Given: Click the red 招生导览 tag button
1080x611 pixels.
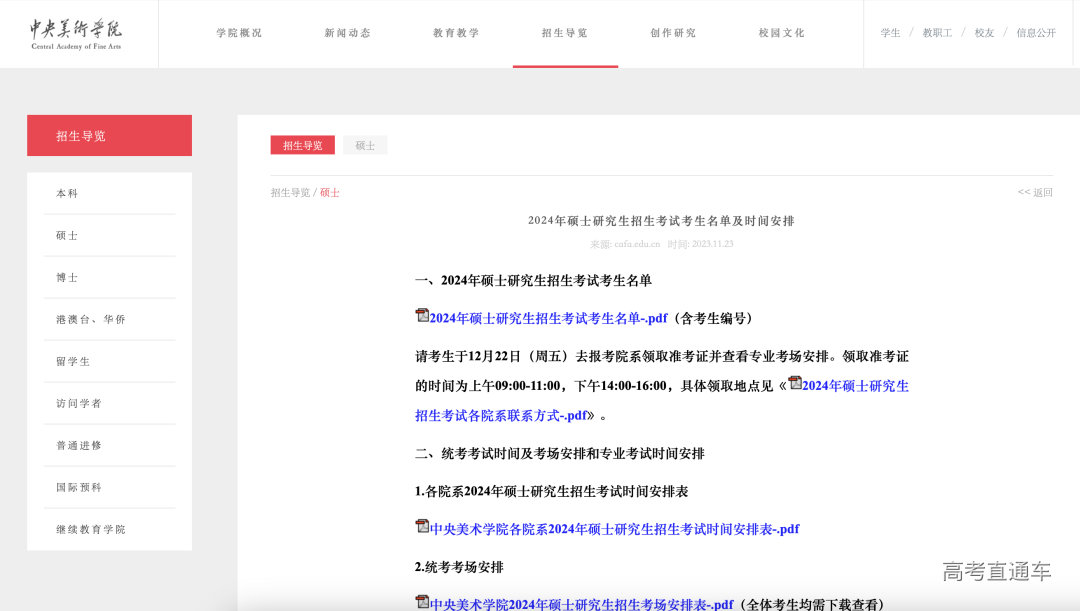Looking at the screenshot, I should coord(301,144).
